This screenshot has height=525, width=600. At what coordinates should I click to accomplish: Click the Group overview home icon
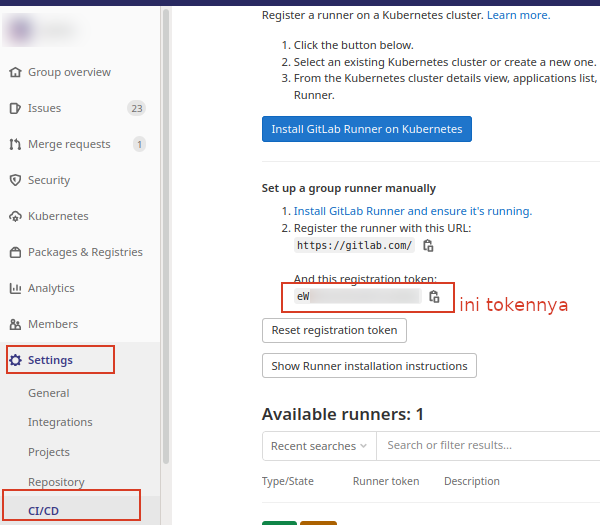click(x=15, y=73)
